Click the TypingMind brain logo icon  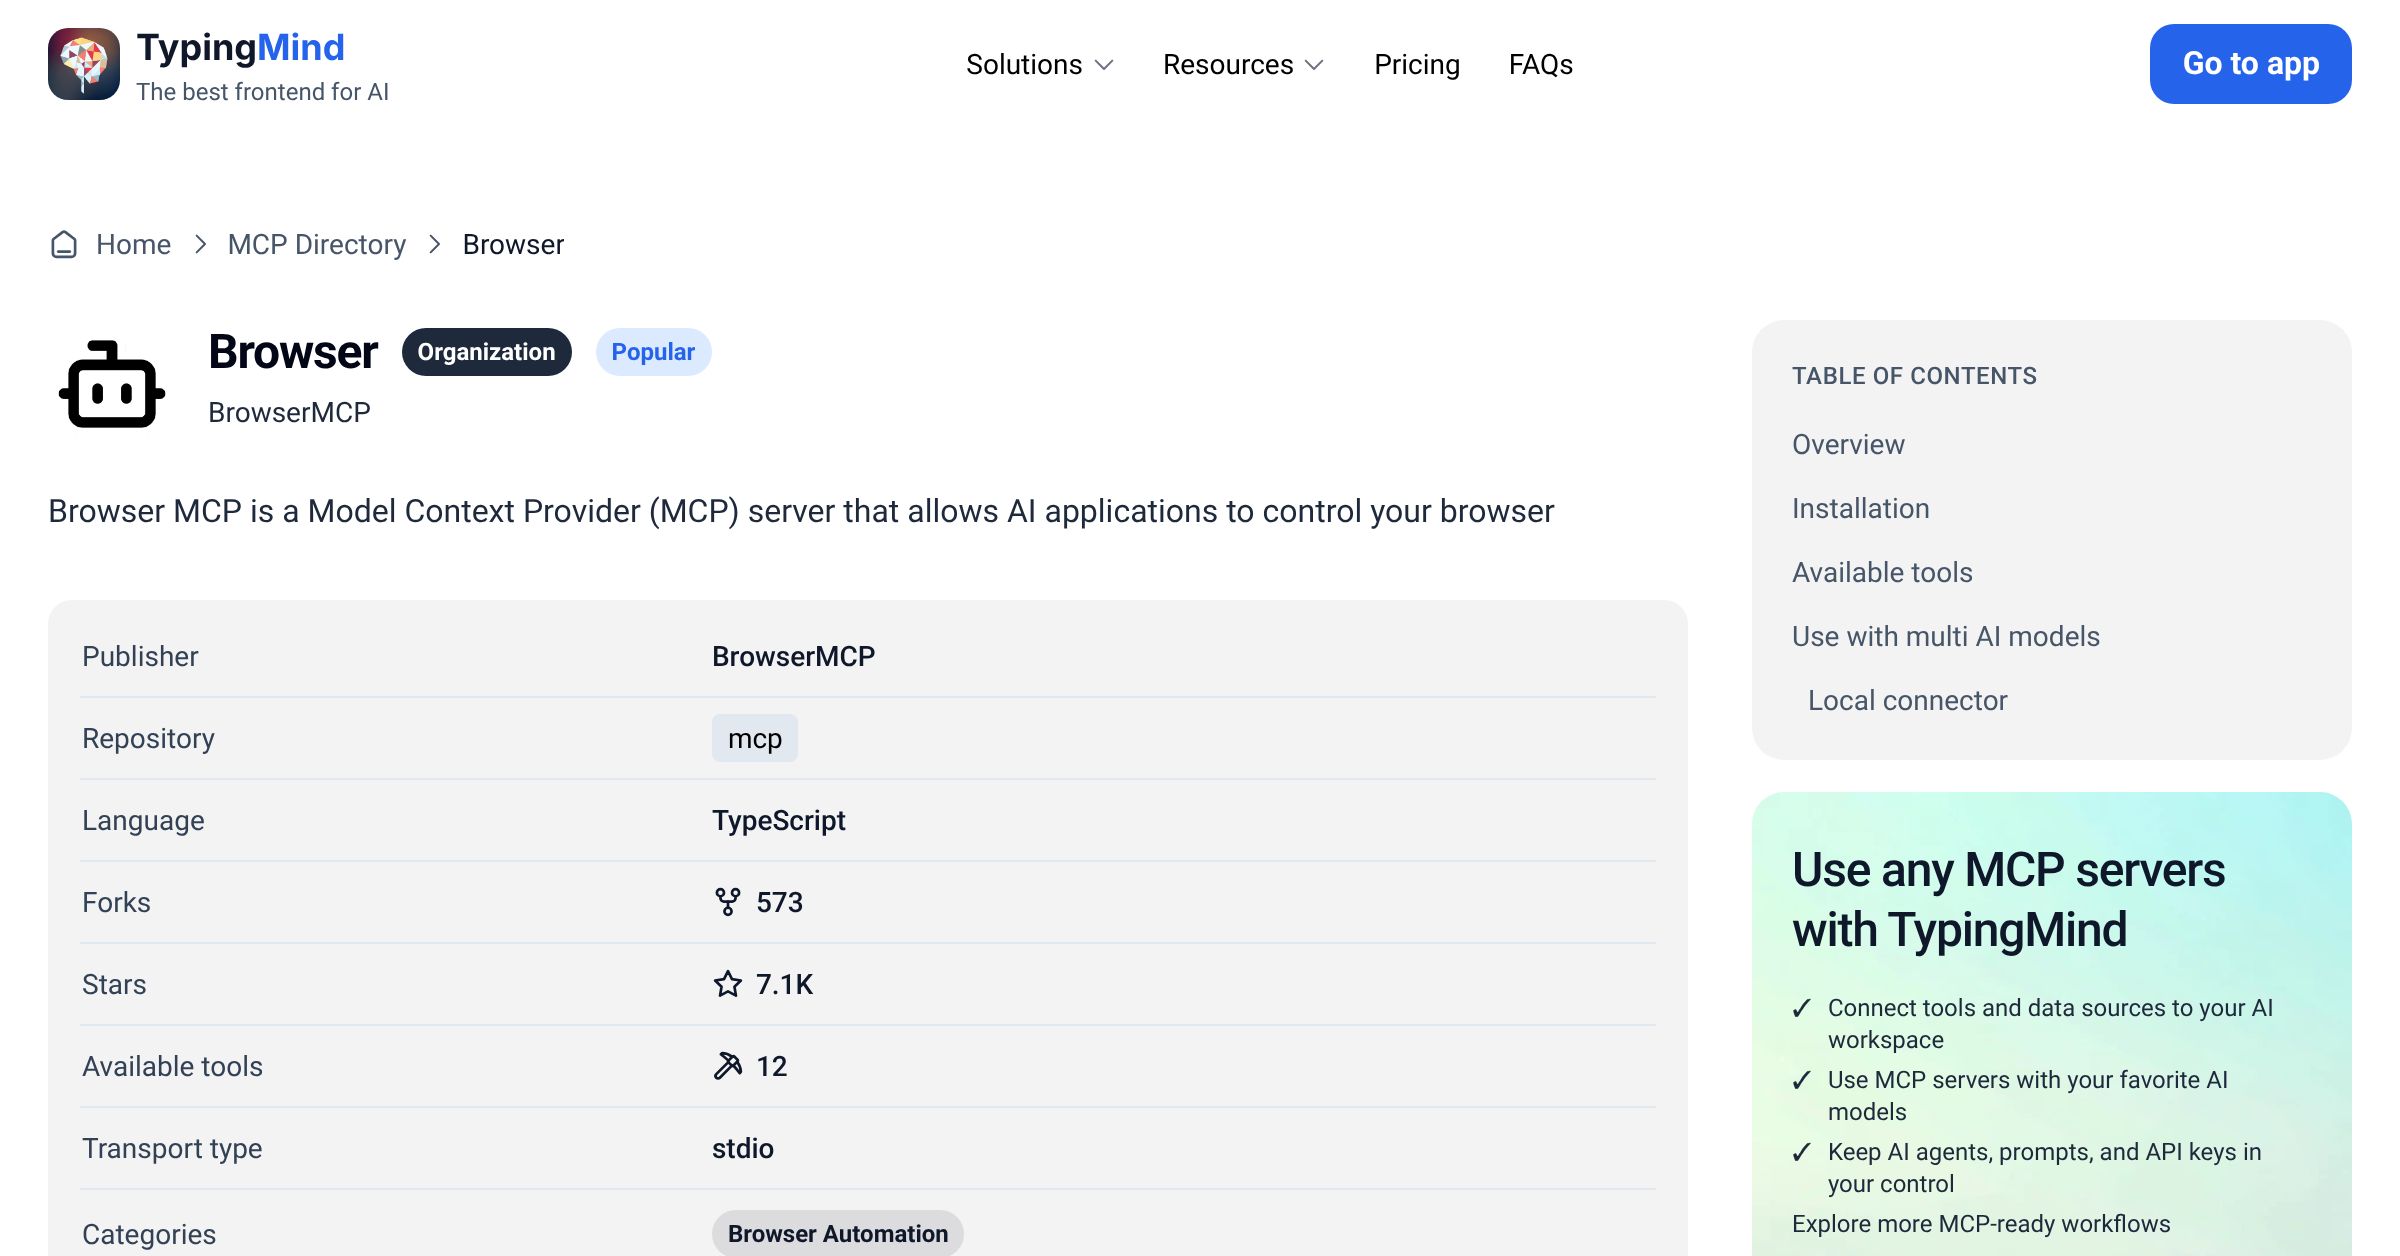point(84,64)
